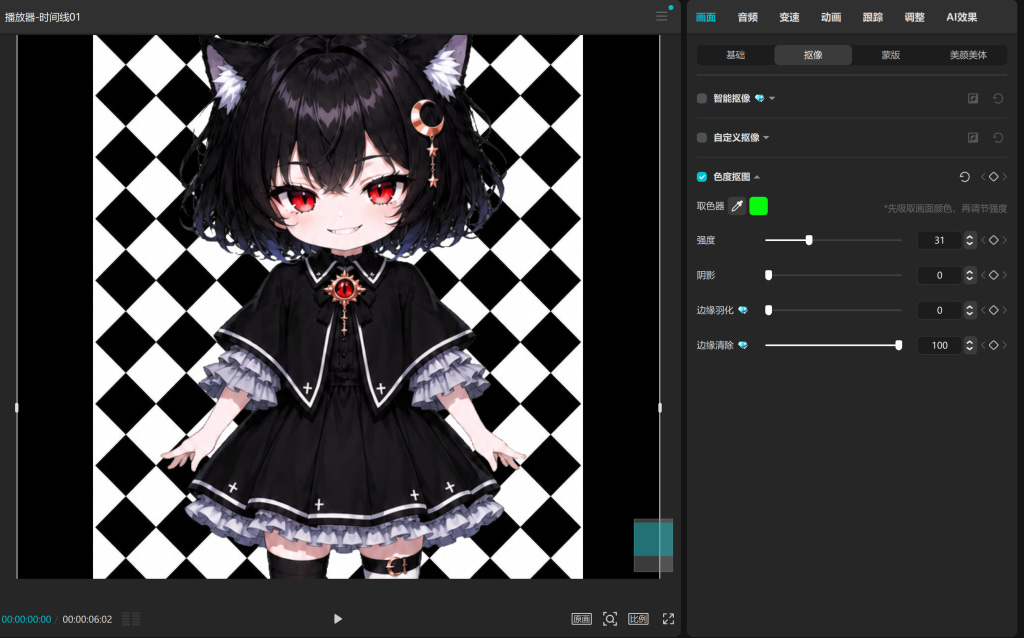
Task: Switch to the 画面 tab
Action: (705, 17)
